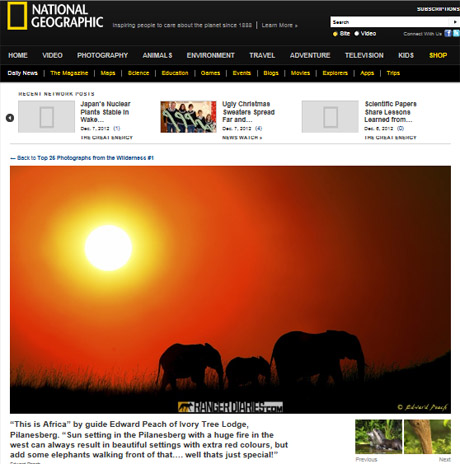
Task: Go to the Shop tab
Action: pos(438,55)
